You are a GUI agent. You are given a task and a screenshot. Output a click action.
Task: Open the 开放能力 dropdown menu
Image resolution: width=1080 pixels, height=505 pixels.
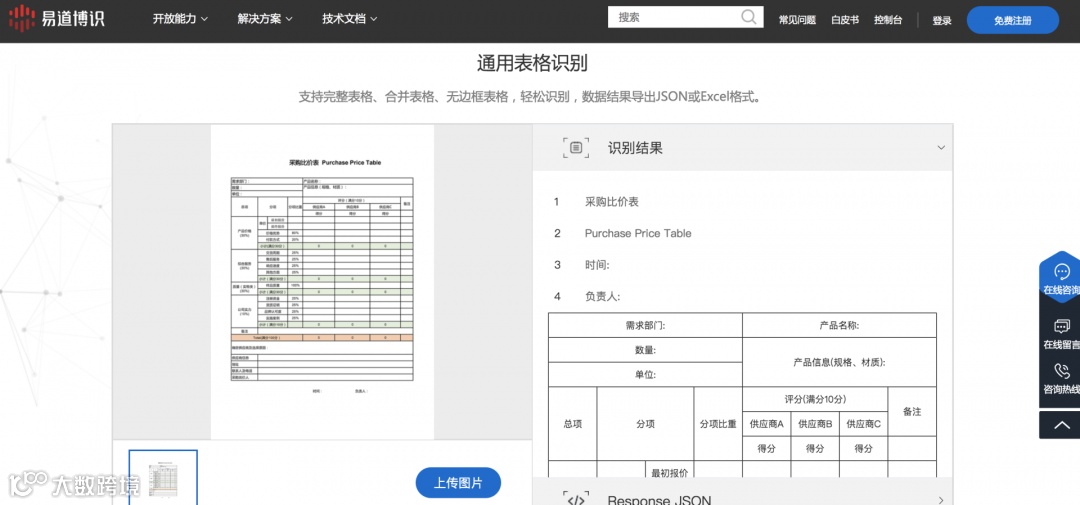pyautogui.click(x=180, y=19)
